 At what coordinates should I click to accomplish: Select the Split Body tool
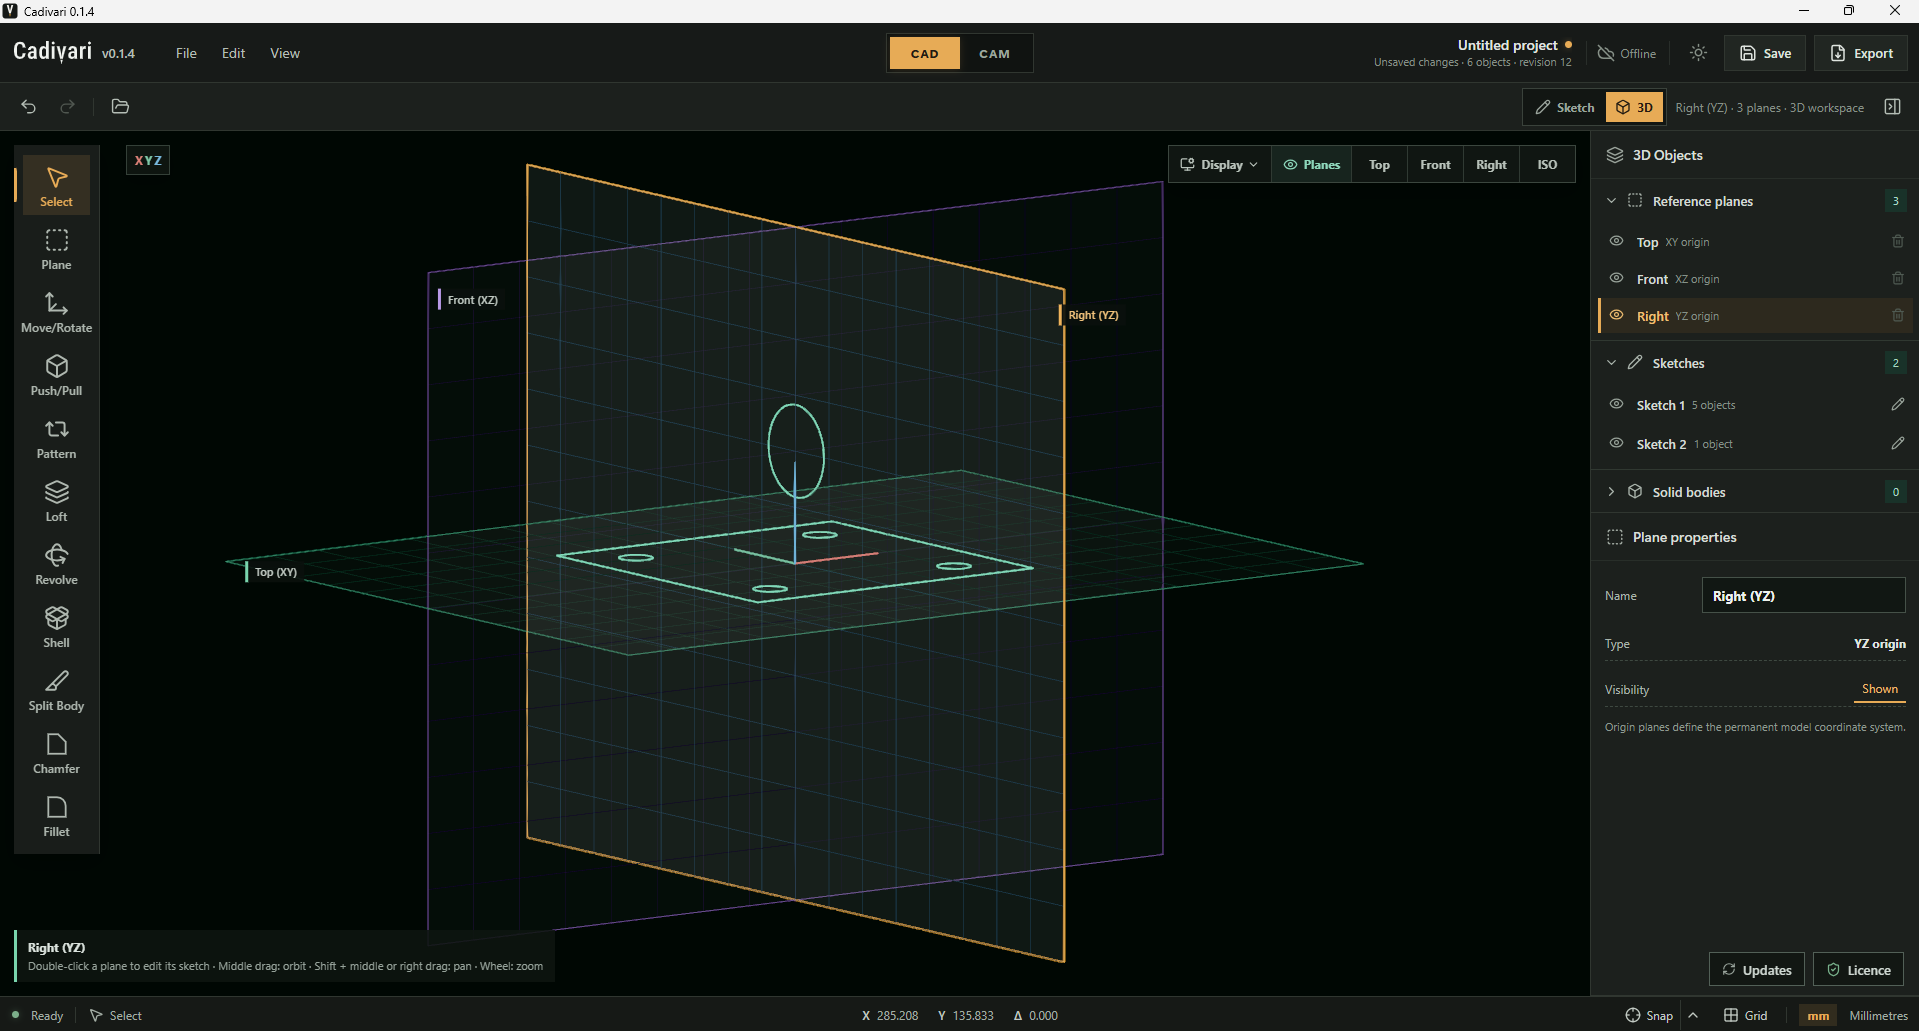point(56,690)
